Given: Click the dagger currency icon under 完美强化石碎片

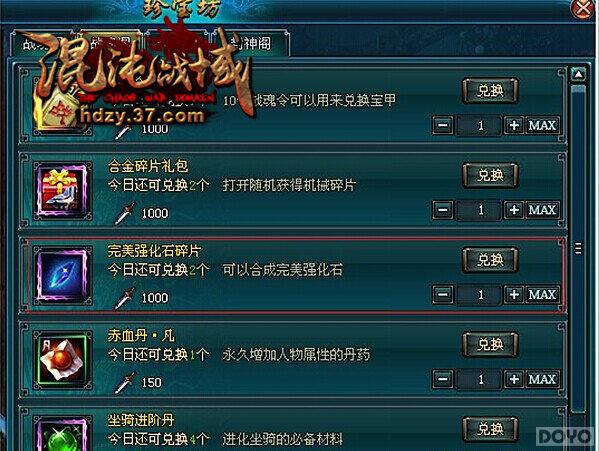Looking at the screenshot, I should point(125,297).
